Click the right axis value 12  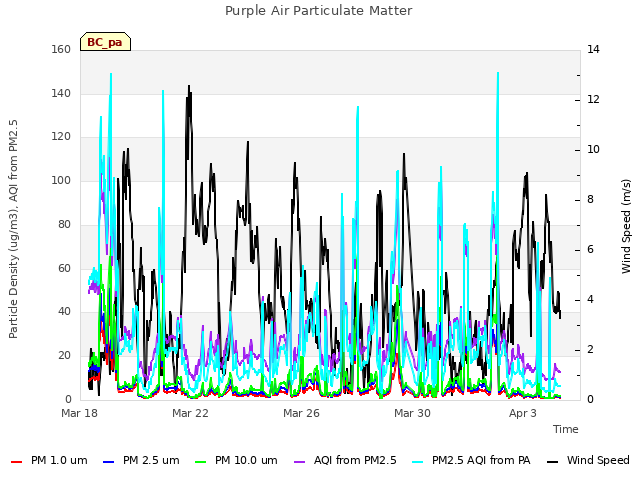[x=593, y=100]
